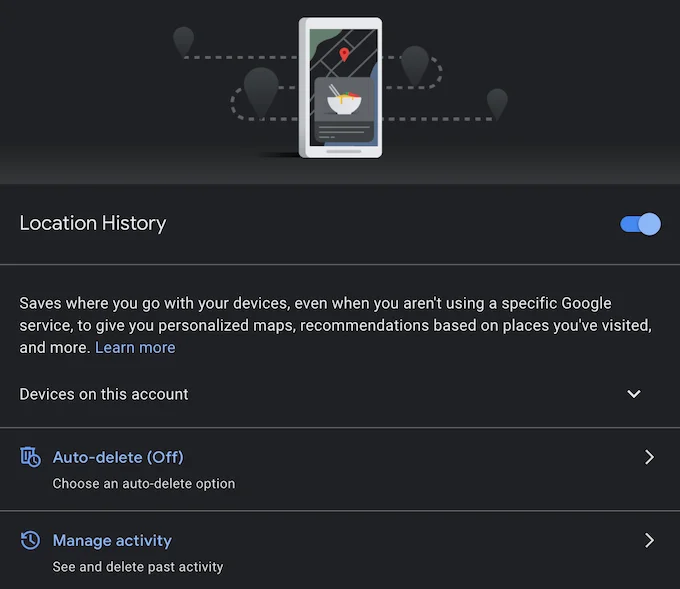
Task: Open the Learn more link
Action: (135, 348)
